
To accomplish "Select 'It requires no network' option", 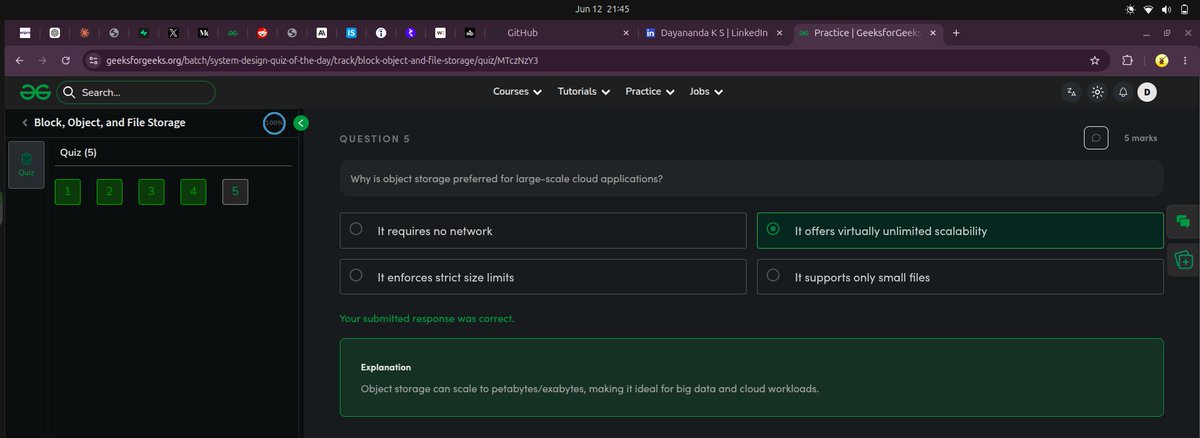I will pos(543,231).
